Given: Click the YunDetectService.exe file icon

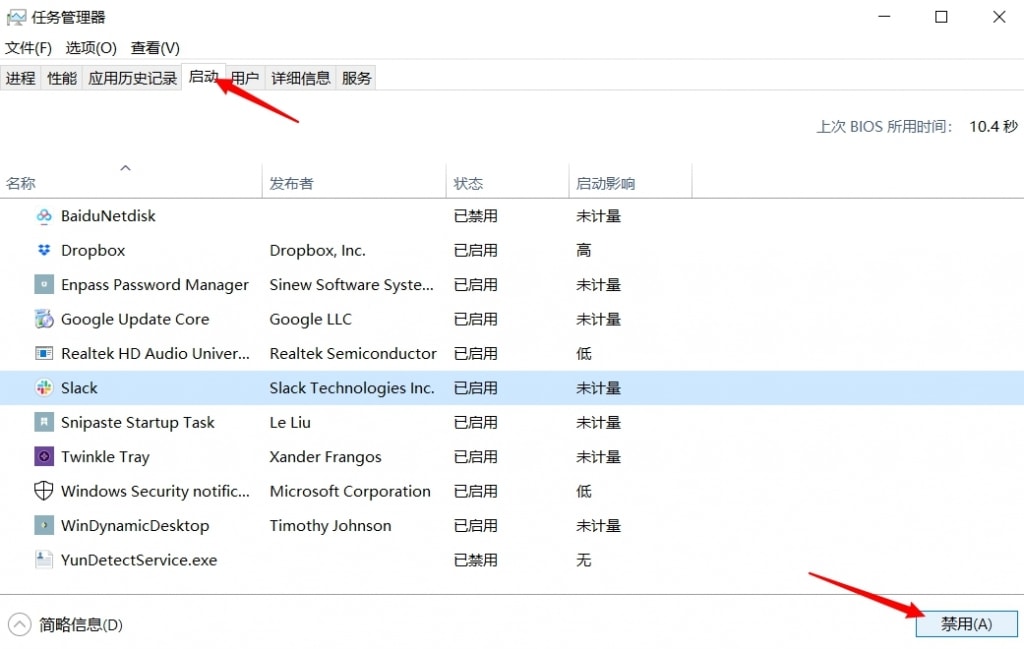Looking at the screenshot, I should (x=44, y=560).
